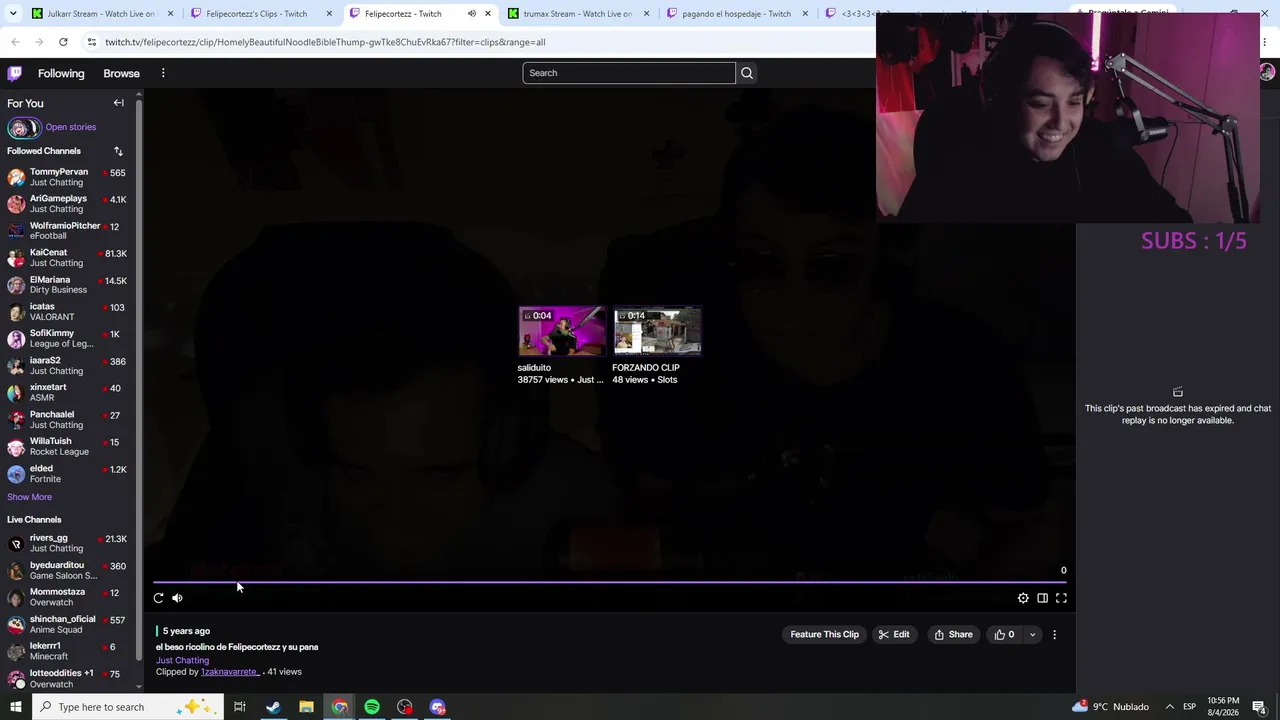Open TommyPervan channel
Viewport: 1280px width, 720px height.
pos(66,177)
